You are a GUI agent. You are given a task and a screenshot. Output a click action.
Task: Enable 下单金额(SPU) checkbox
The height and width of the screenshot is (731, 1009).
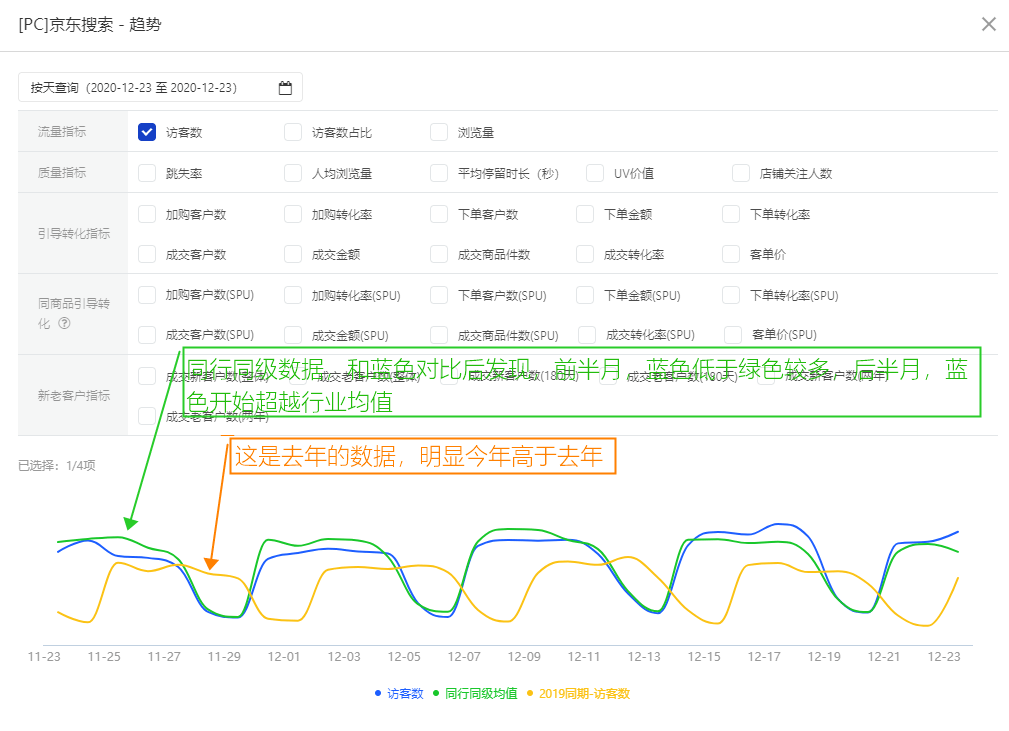(x=585, y=295)
